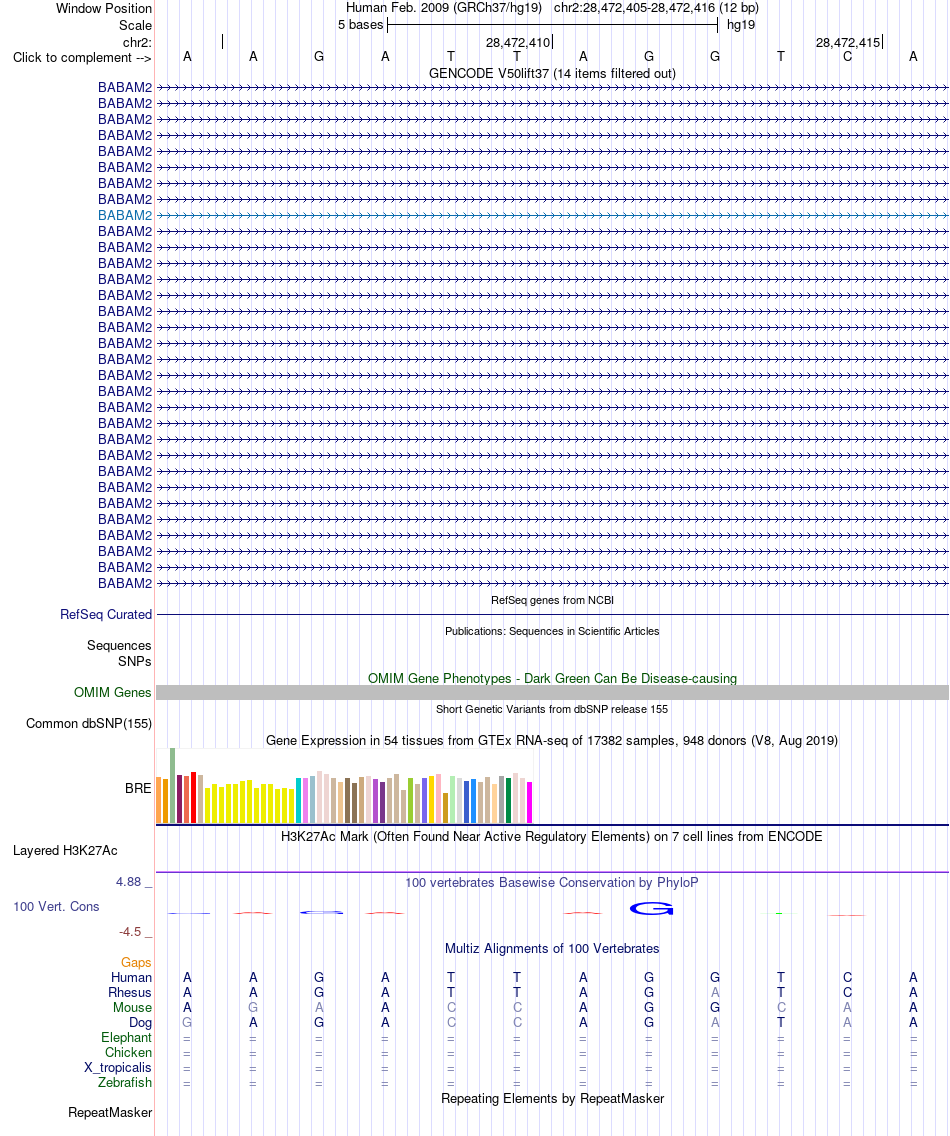Click the only C base in reference sequence row

(847, 57)
